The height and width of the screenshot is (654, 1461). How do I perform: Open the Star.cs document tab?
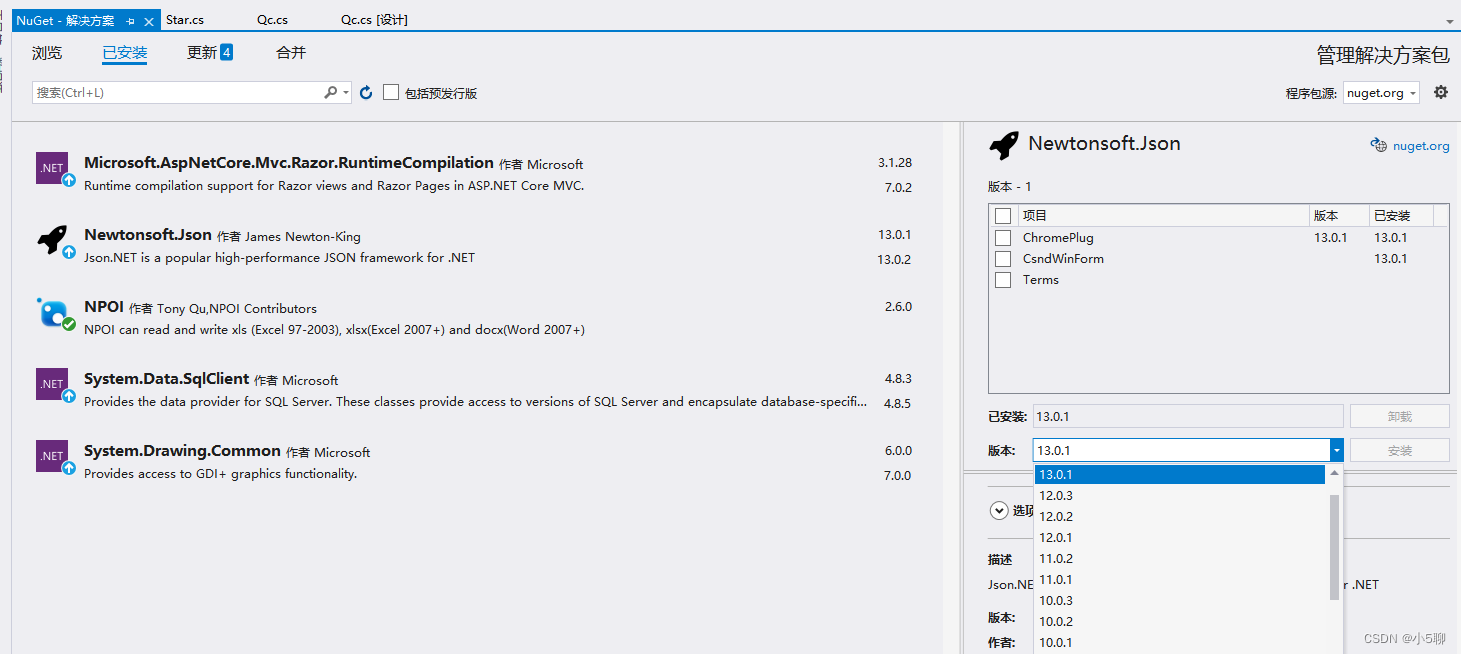click(184, 19)
